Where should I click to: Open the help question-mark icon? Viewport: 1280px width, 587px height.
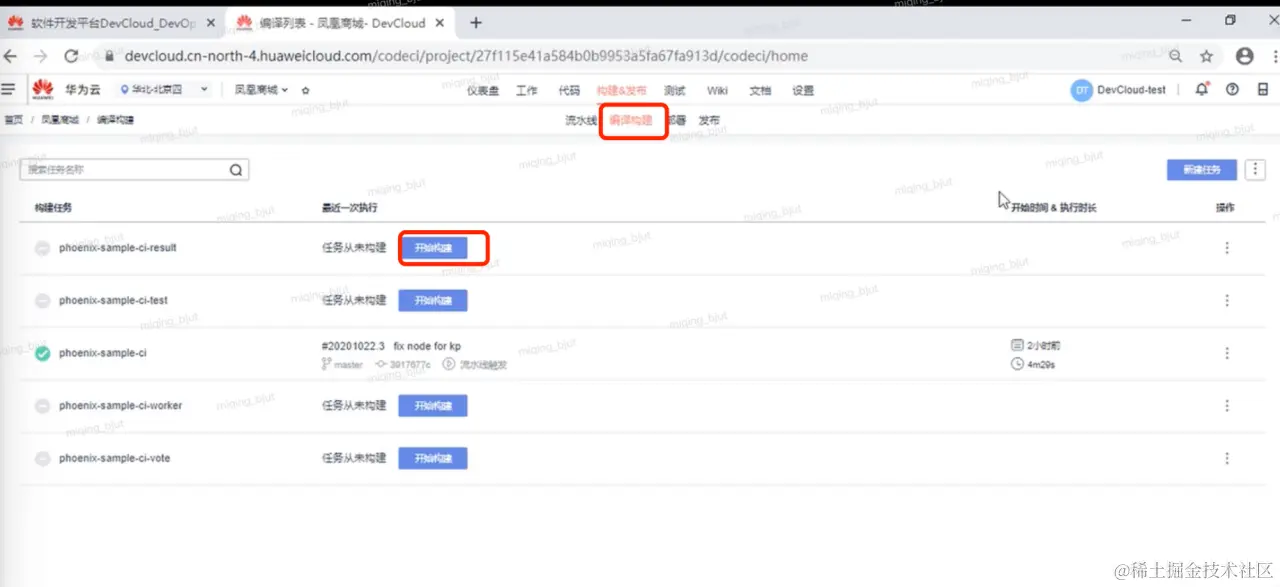[1232, 89]
